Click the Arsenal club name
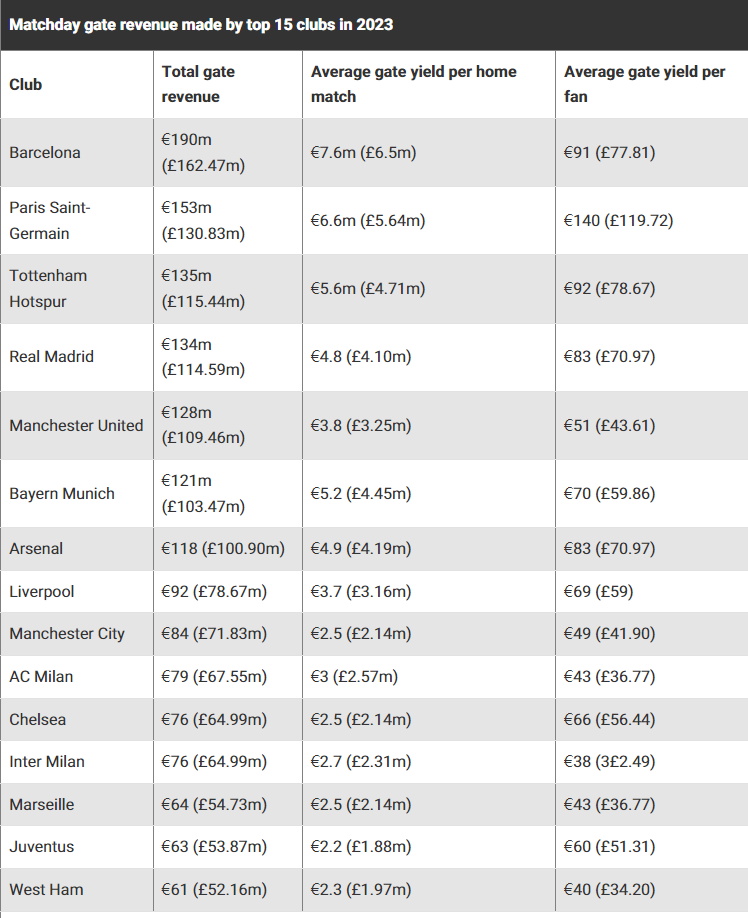This screenshot has width=748, height=918. click(36, 549)
